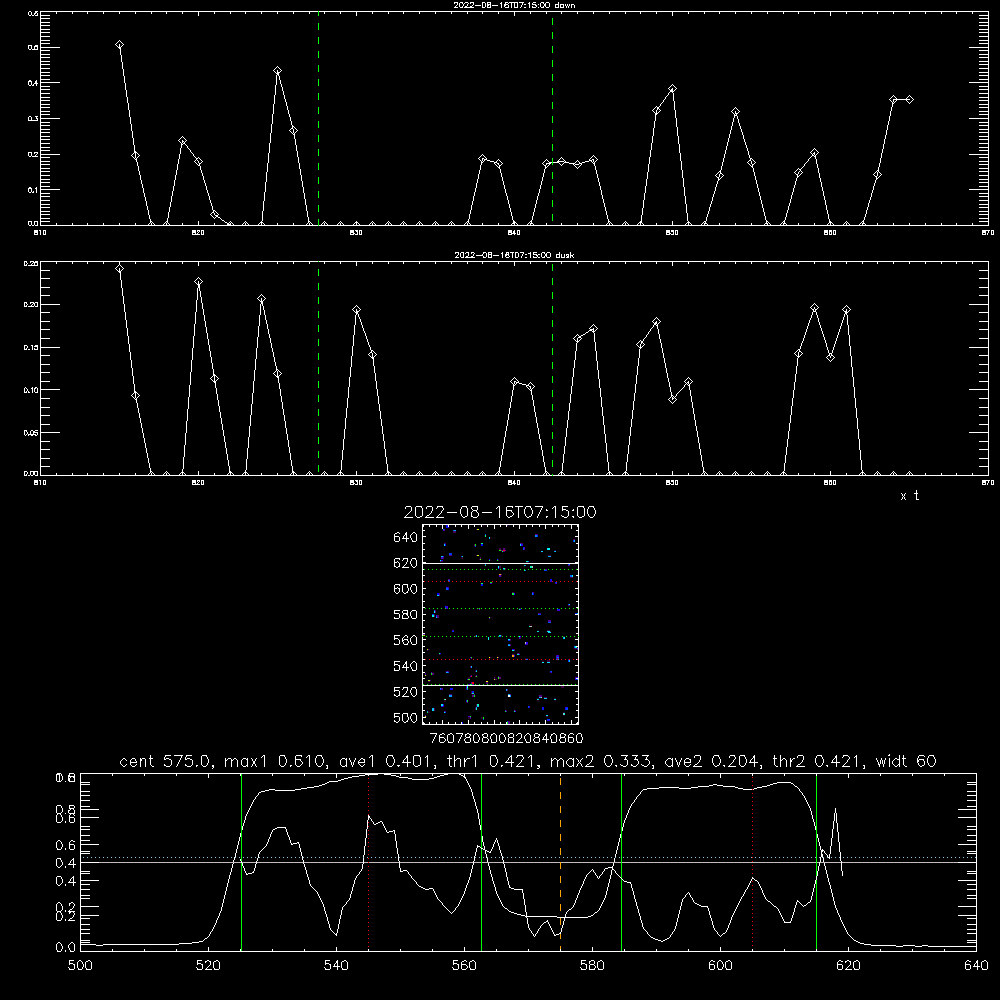Click the "760780800820840860" x-axis labels under small image
The image size is (1000, 1000).
506,739
